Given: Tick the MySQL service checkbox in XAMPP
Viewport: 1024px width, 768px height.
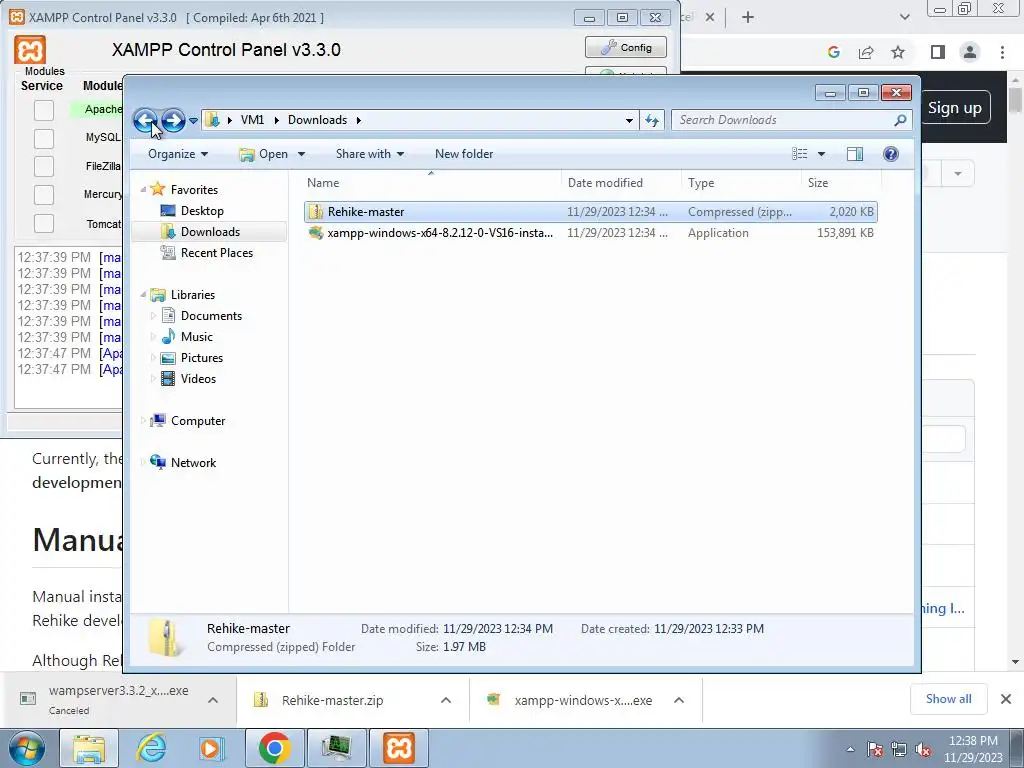Looking at the screenshot, I should pos(44,138).
